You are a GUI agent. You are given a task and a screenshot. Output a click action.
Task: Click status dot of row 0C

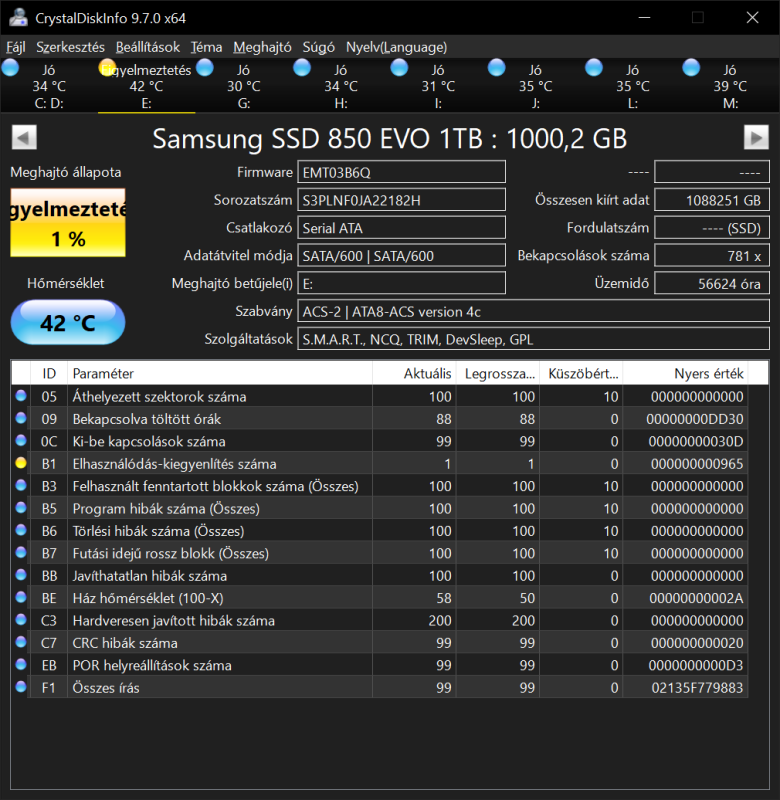21,440
